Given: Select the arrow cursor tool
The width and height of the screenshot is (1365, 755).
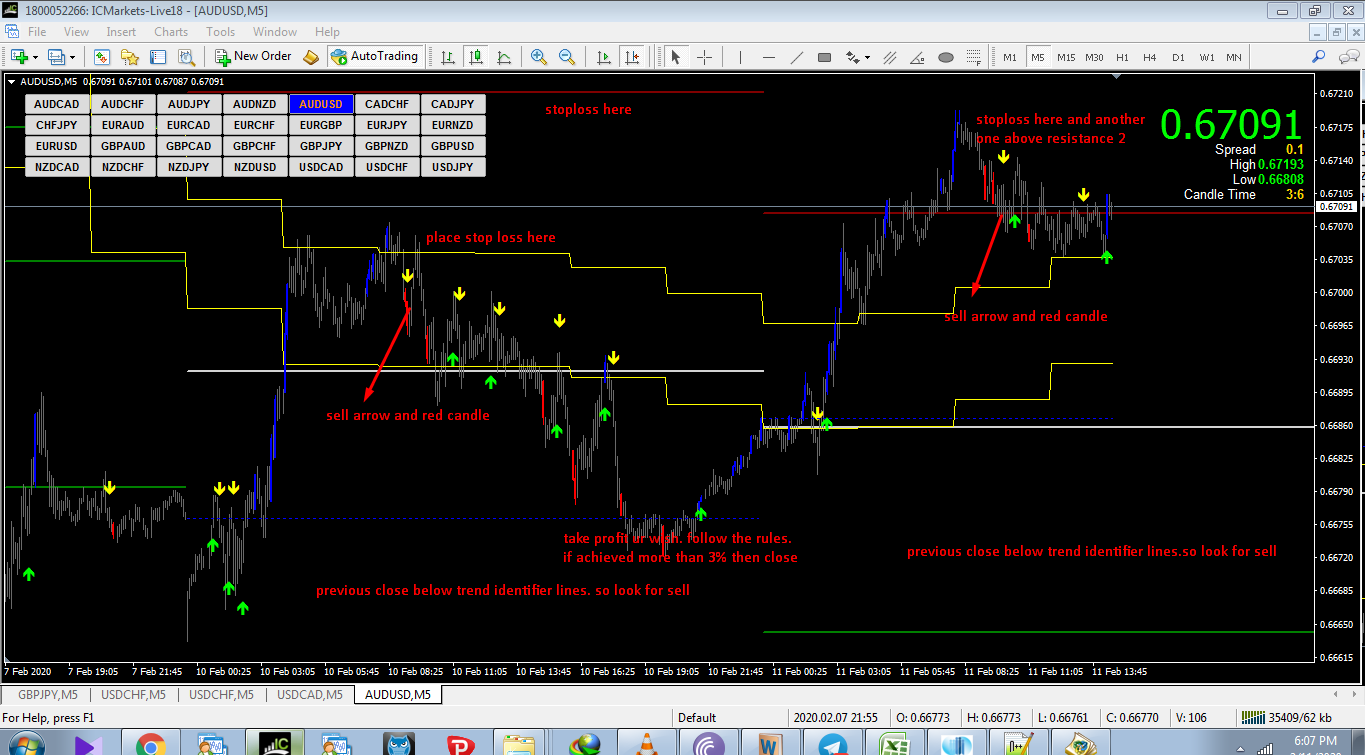Looking at the screenshot, I should coord(675,57).
